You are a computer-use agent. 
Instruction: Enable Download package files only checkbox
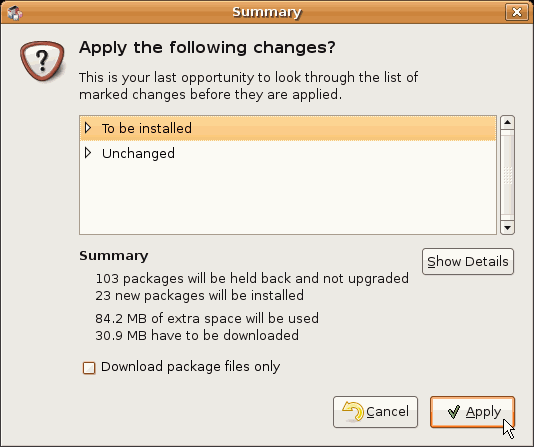click(x=89, y=368)
